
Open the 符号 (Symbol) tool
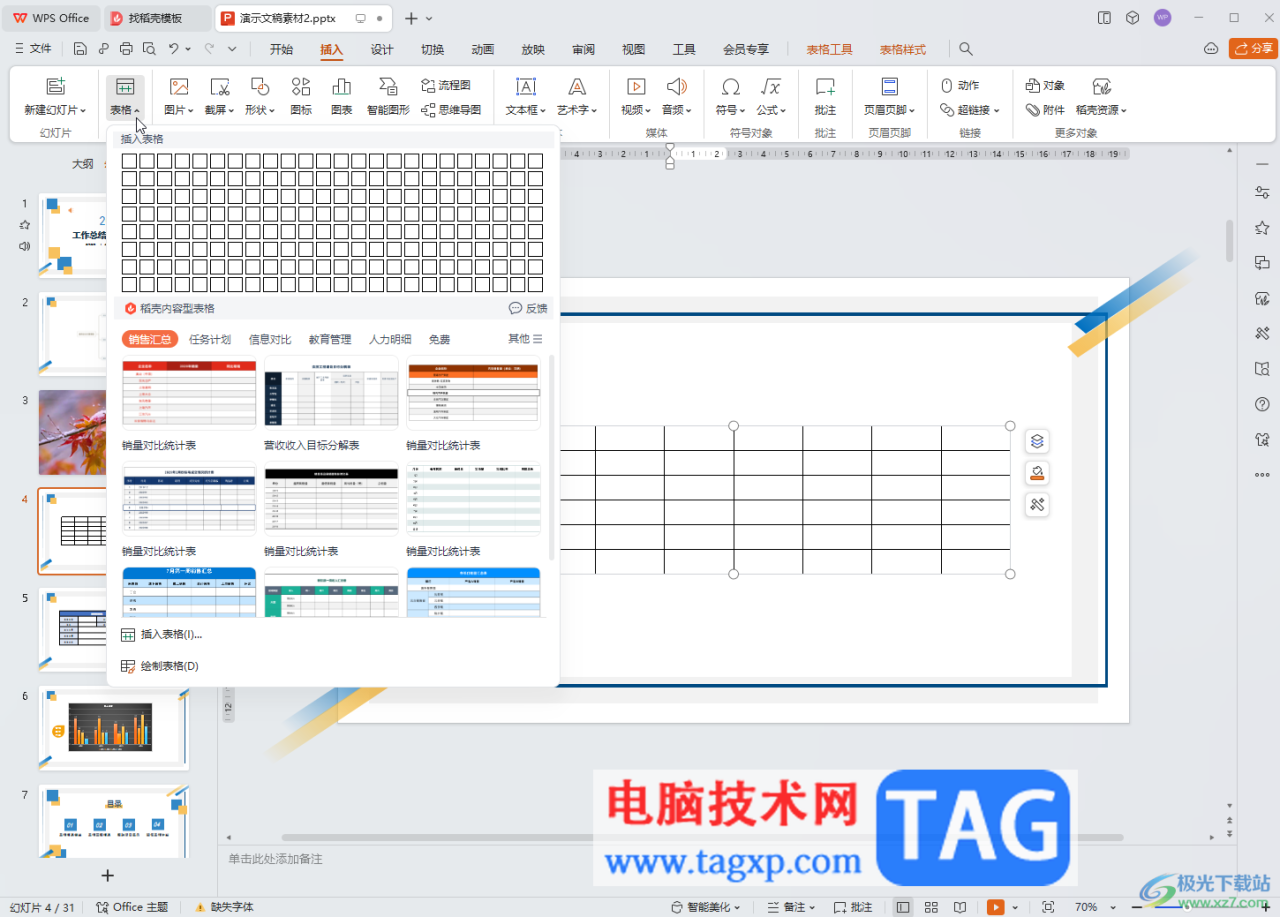(731, 97)
